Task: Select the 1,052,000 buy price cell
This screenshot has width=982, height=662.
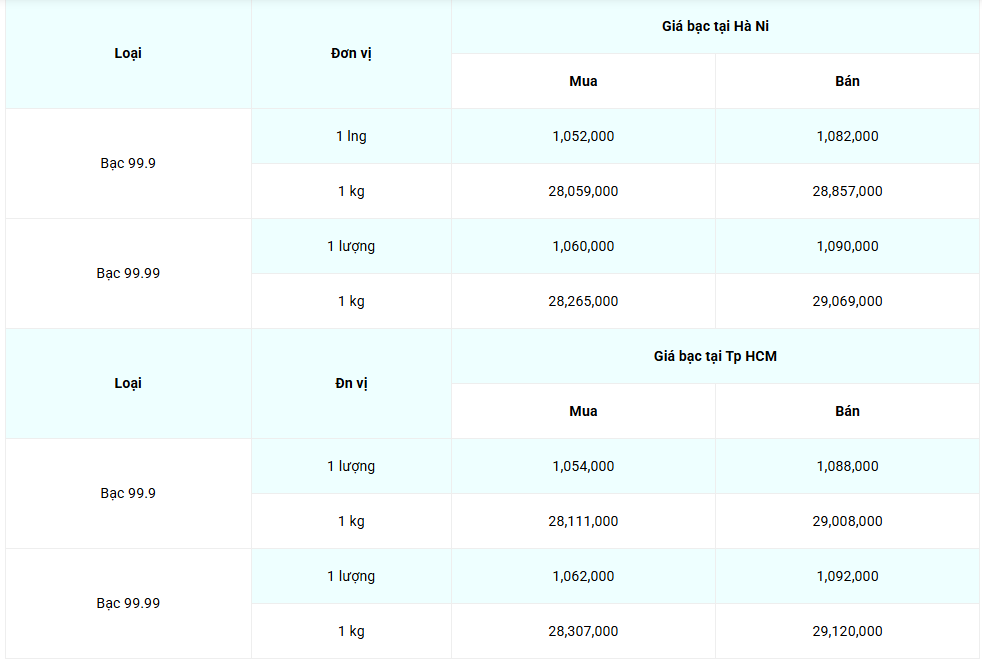Action: [583, 136]
